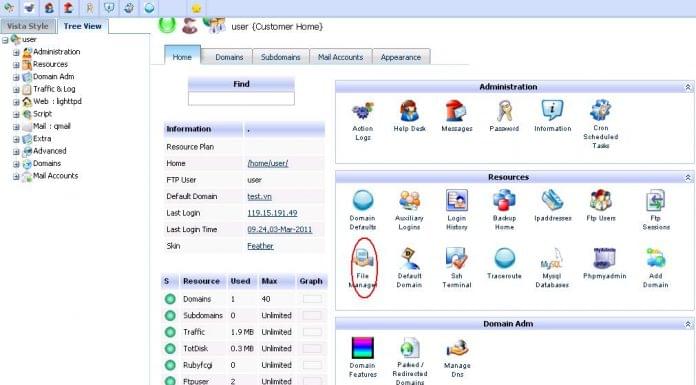
Task: Open Manage Dns icon
Action: click(457, 349)
